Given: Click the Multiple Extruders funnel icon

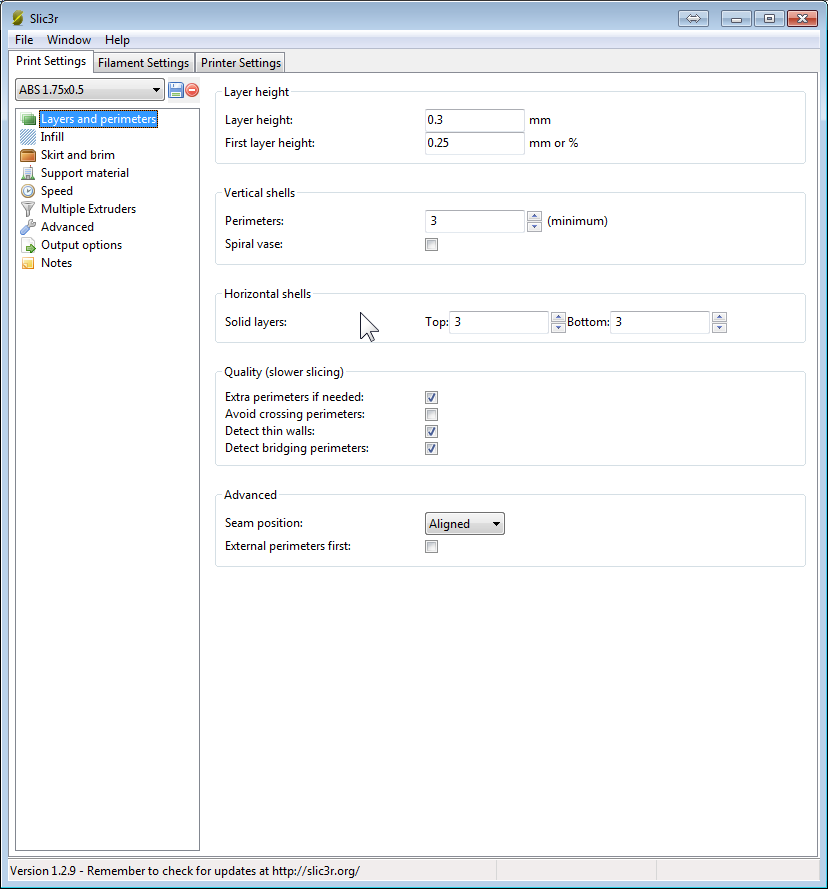Looking at the screenshot, I should coord(28,209).
